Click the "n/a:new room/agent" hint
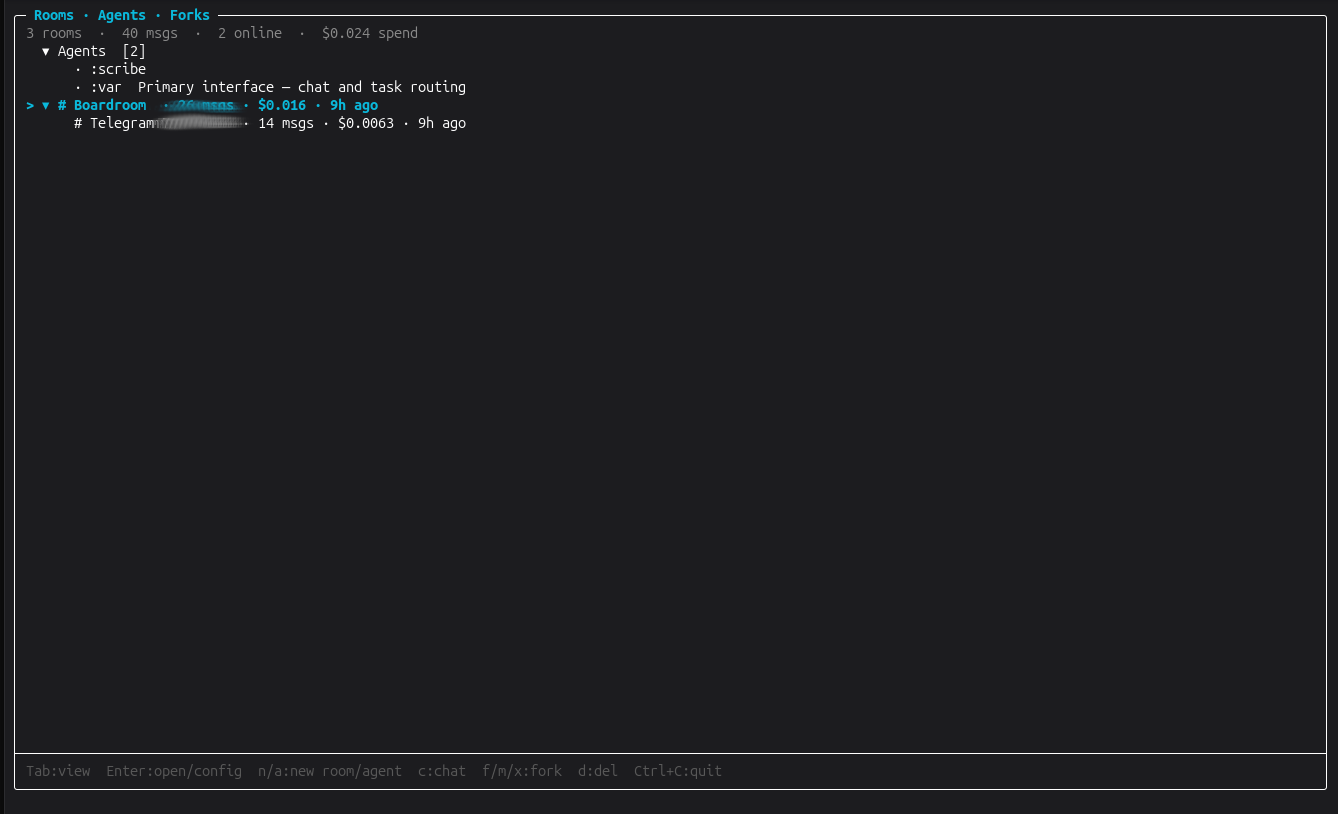The width and height of the screenshot is (1338, 814). (330, 771)
